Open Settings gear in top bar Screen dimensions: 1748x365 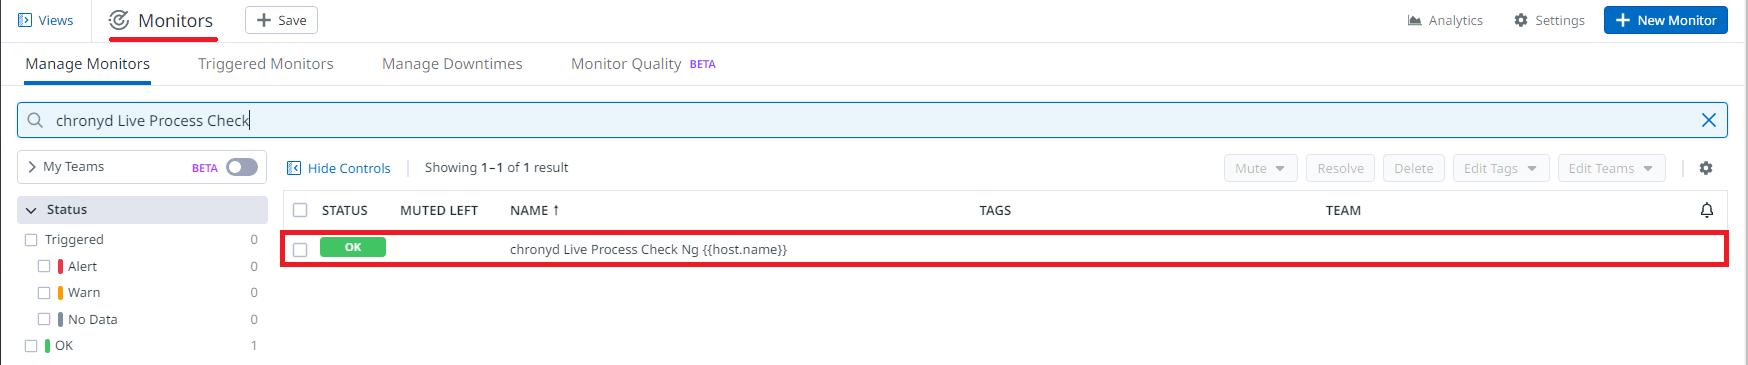click(x=1521, y=20)
